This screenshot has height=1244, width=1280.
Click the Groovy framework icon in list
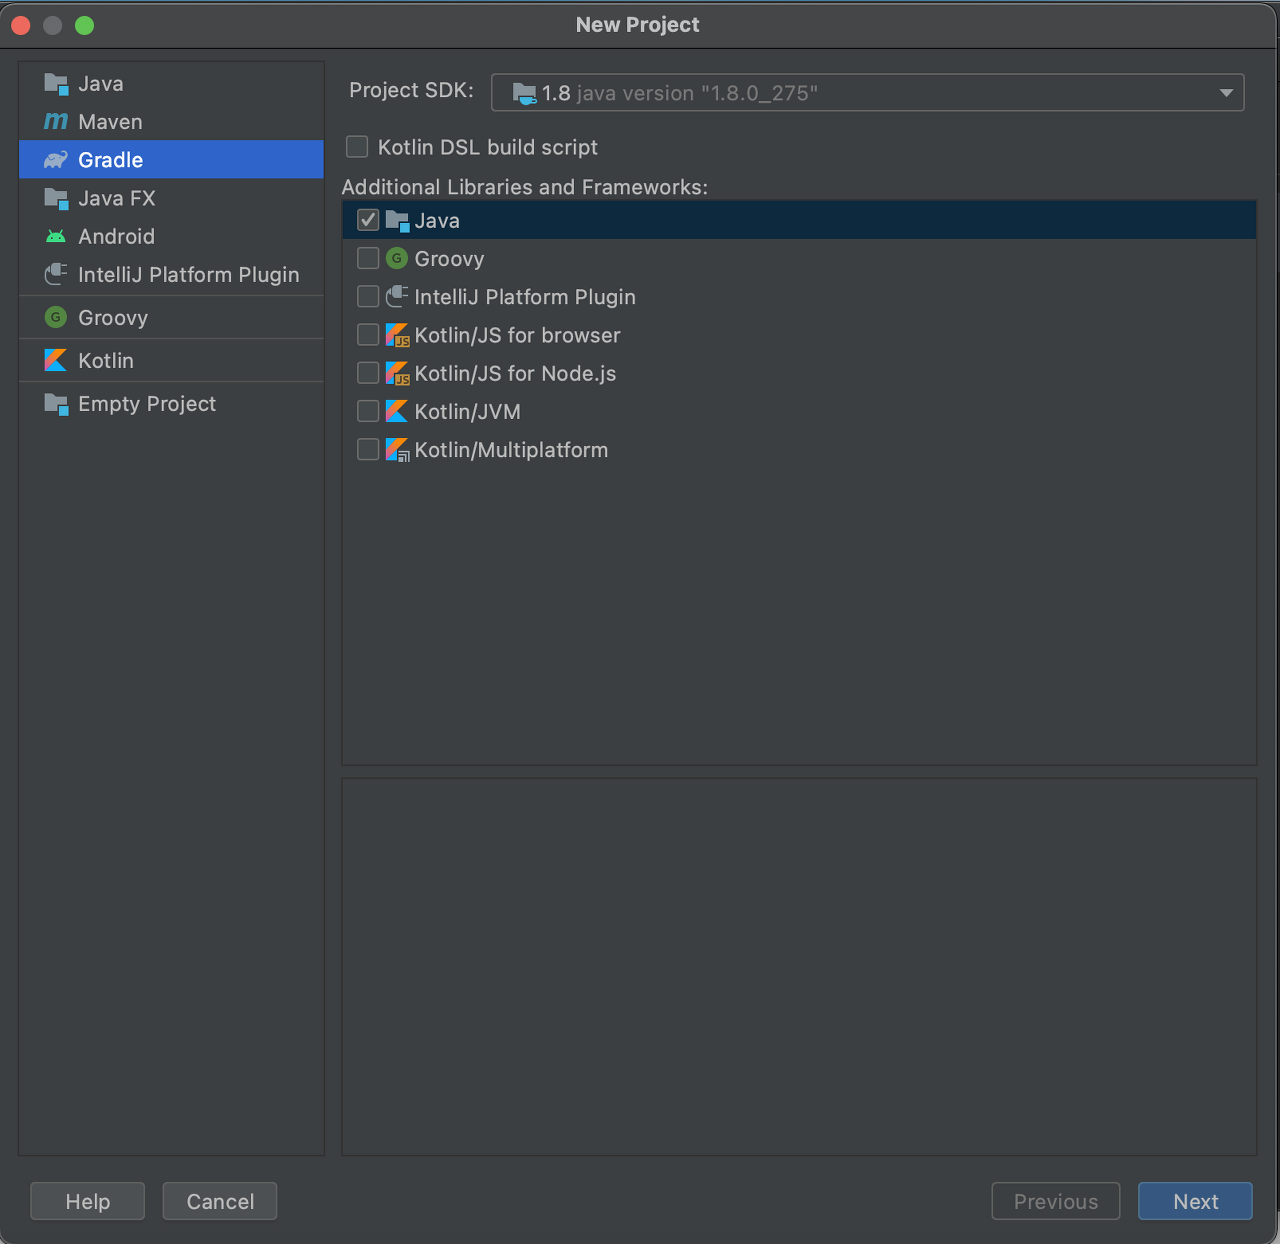point(397,259)
